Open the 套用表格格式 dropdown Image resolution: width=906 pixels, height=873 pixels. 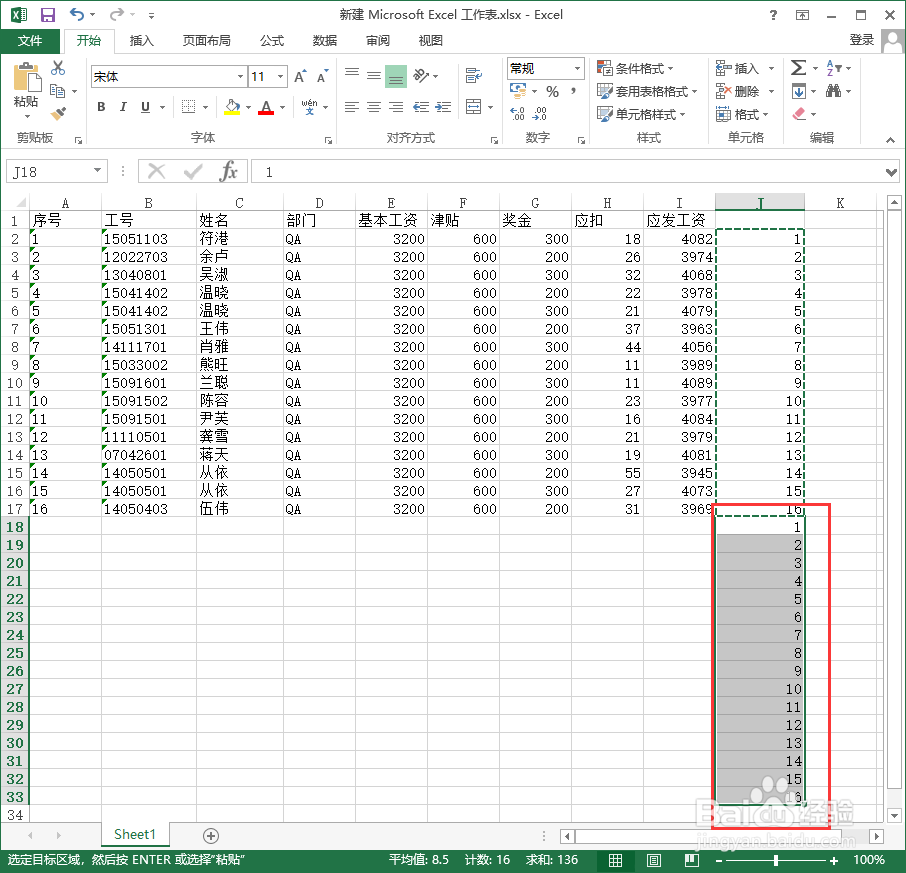[x=647, y=91]
